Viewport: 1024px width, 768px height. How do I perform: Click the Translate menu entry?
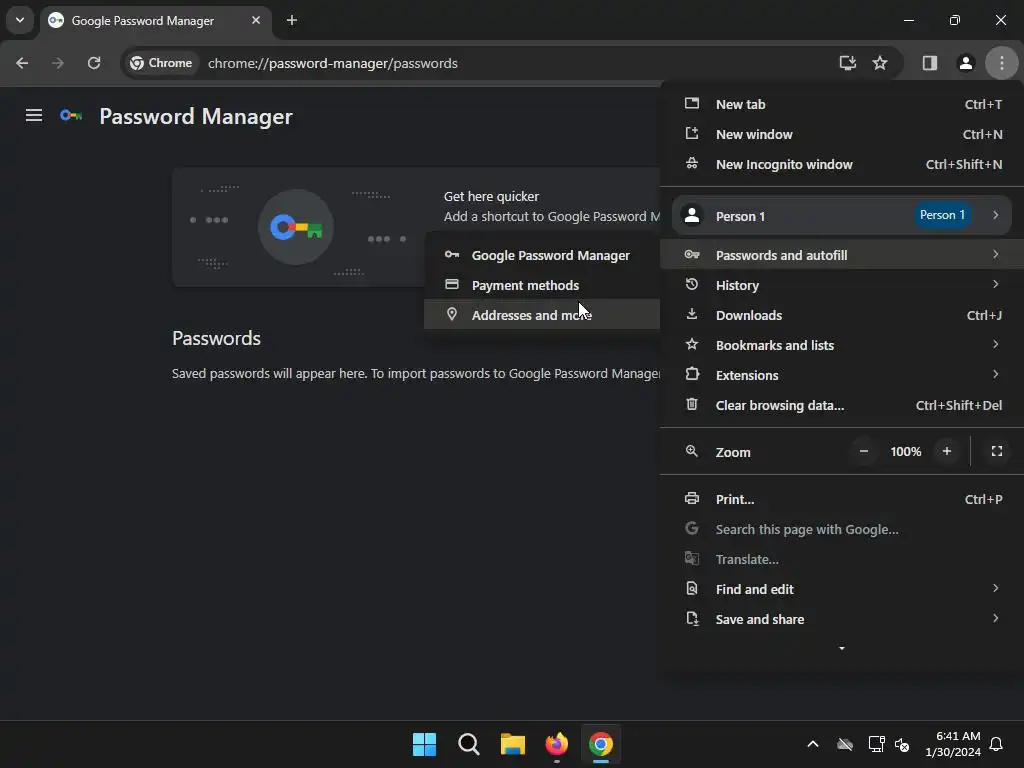(x=842, y=560)
